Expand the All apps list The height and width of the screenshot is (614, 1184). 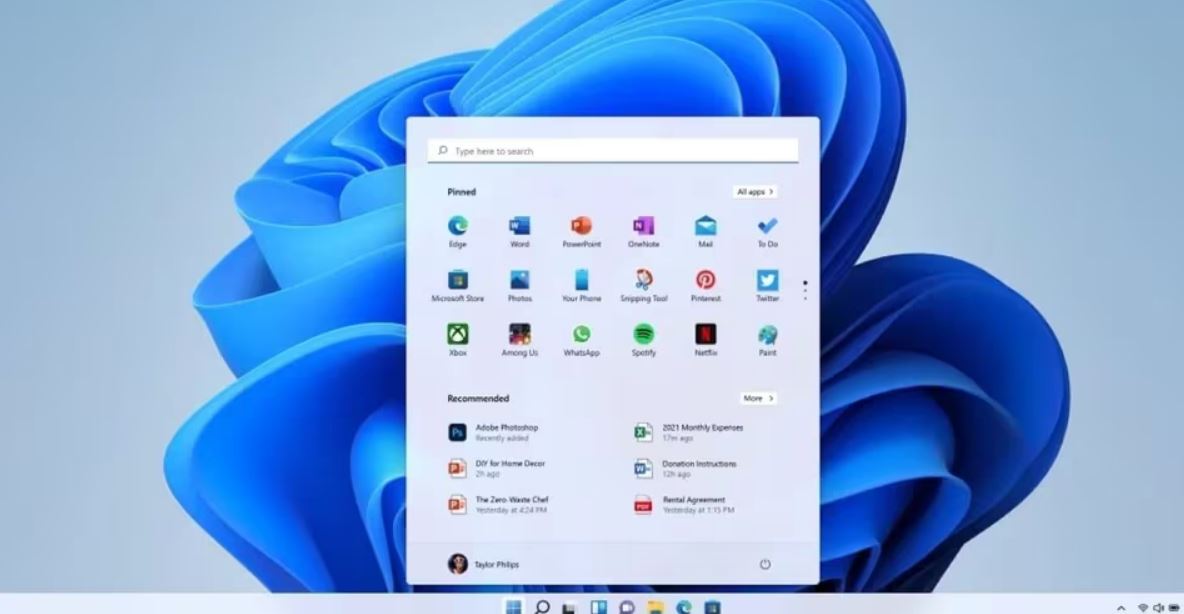(x=755, y=192)
